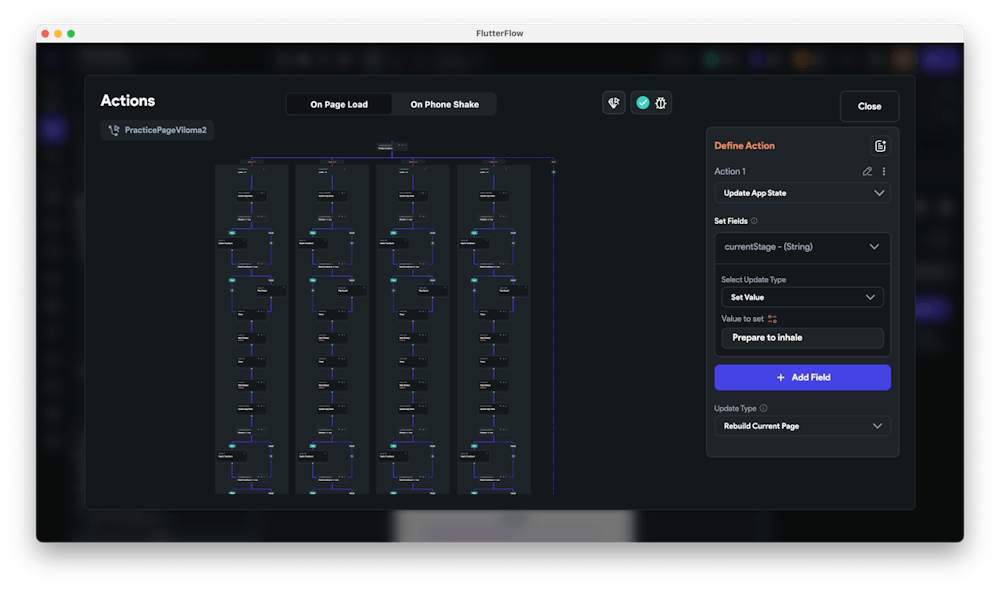Click the Prepare to inhale value field
1000x590 pixels.
(802, 338)
